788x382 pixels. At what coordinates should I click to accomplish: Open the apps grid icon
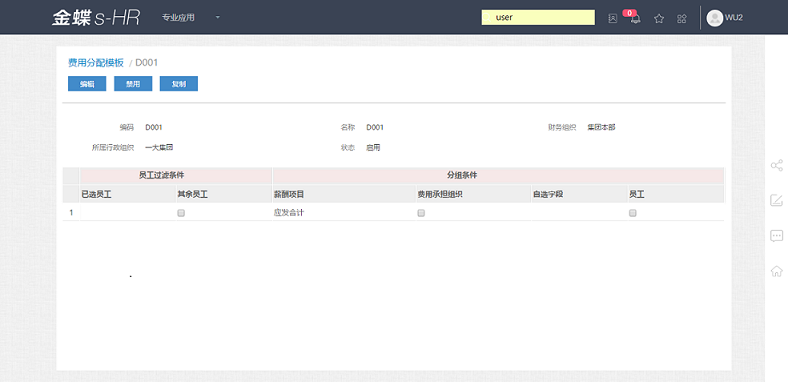coord(681,19)
